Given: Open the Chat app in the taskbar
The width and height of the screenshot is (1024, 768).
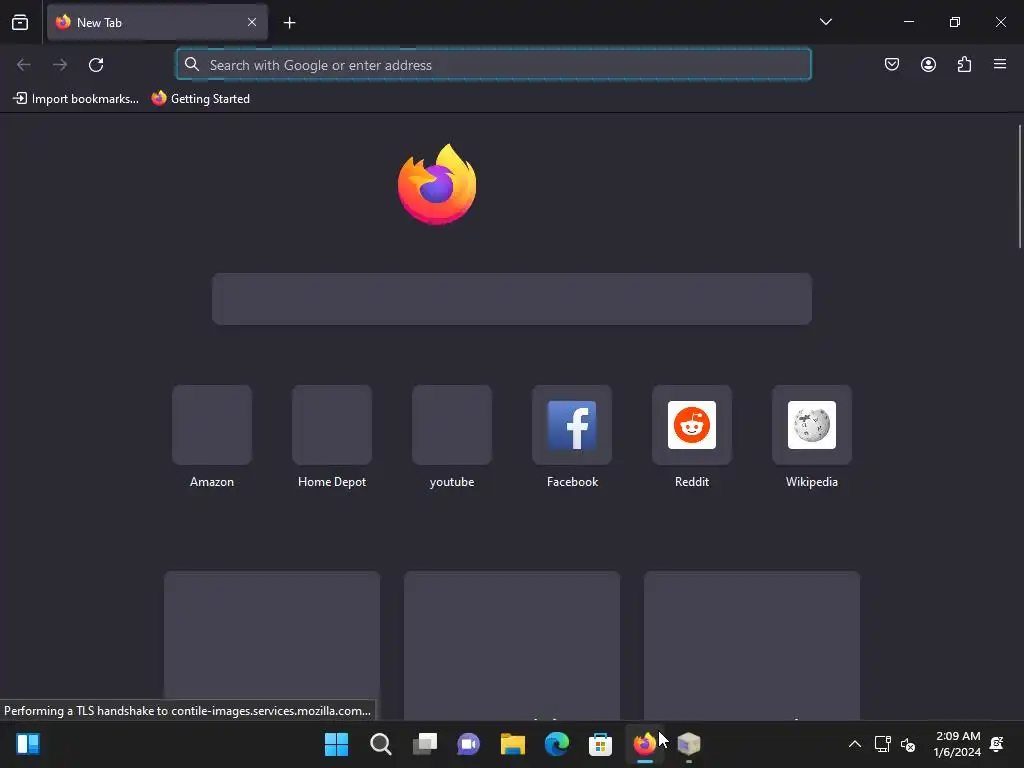Looking at the screenshot, I should pyautogui.click(x=468, y=744).
